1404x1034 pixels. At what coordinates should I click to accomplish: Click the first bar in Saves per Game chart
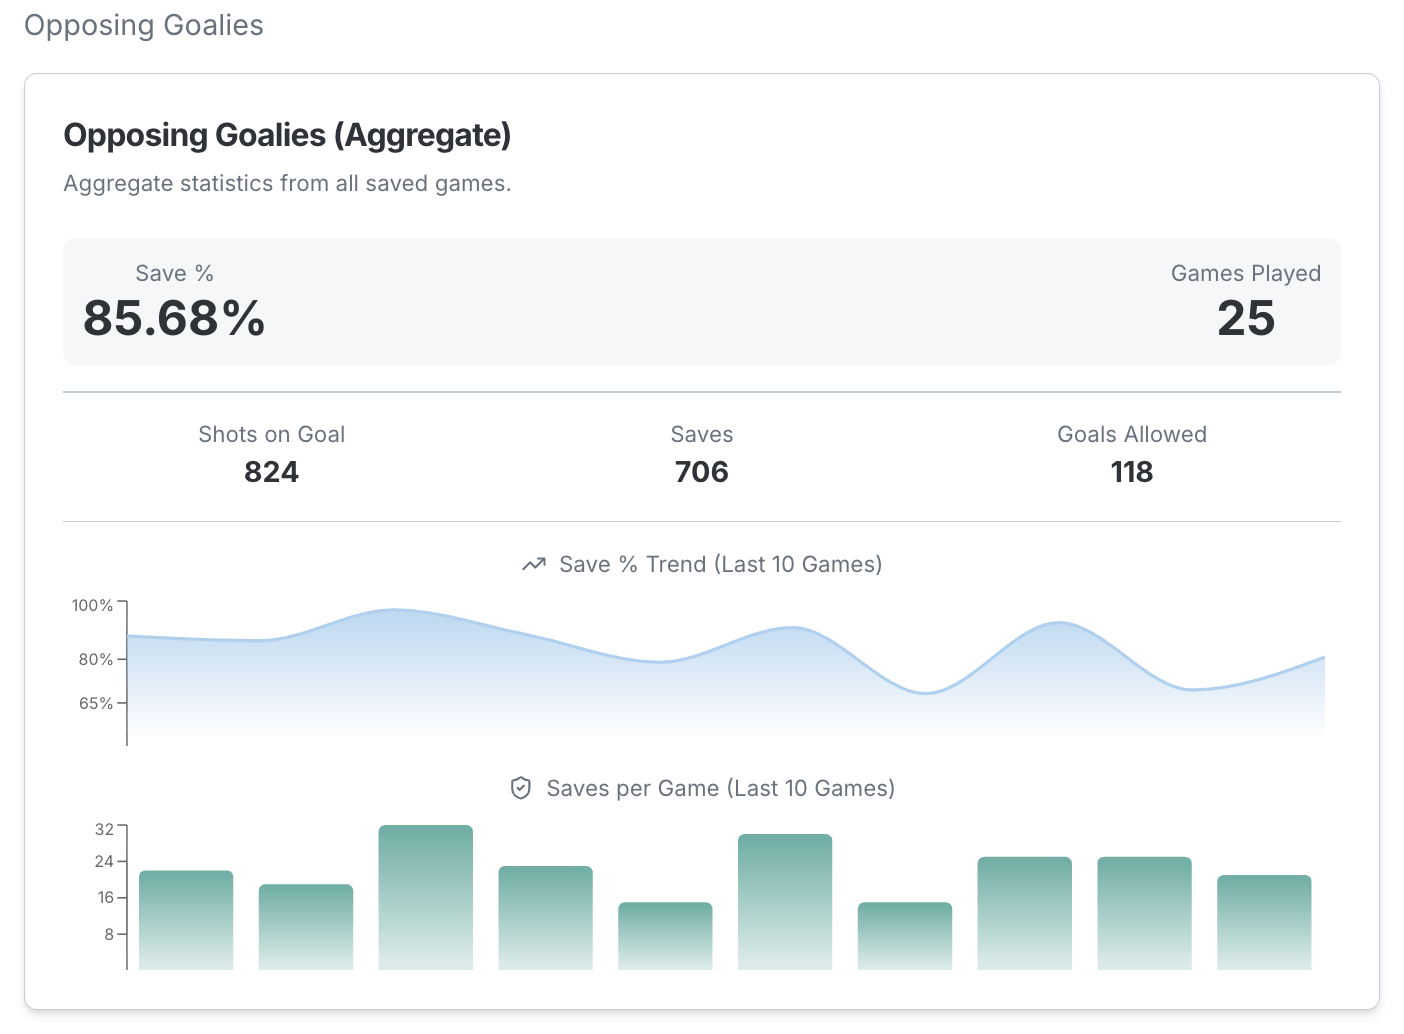[x=186, y=920]
